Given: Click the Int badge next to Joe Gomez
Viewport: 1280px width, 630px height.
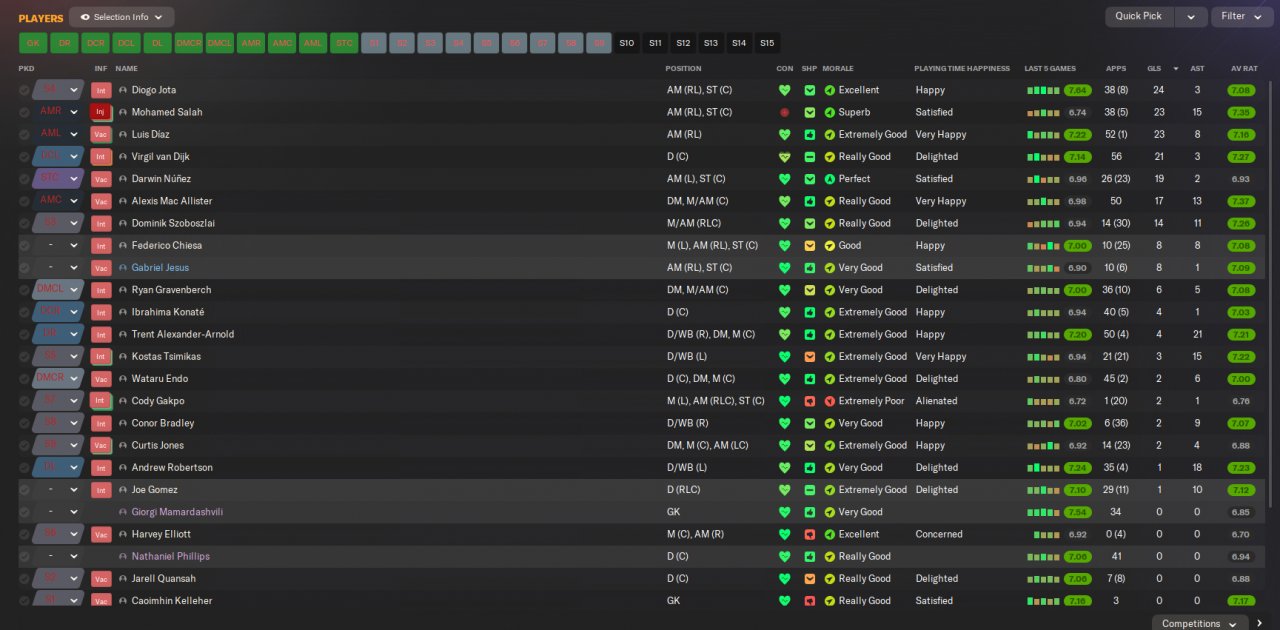Looking at the screenshot, I should point(100,490).
